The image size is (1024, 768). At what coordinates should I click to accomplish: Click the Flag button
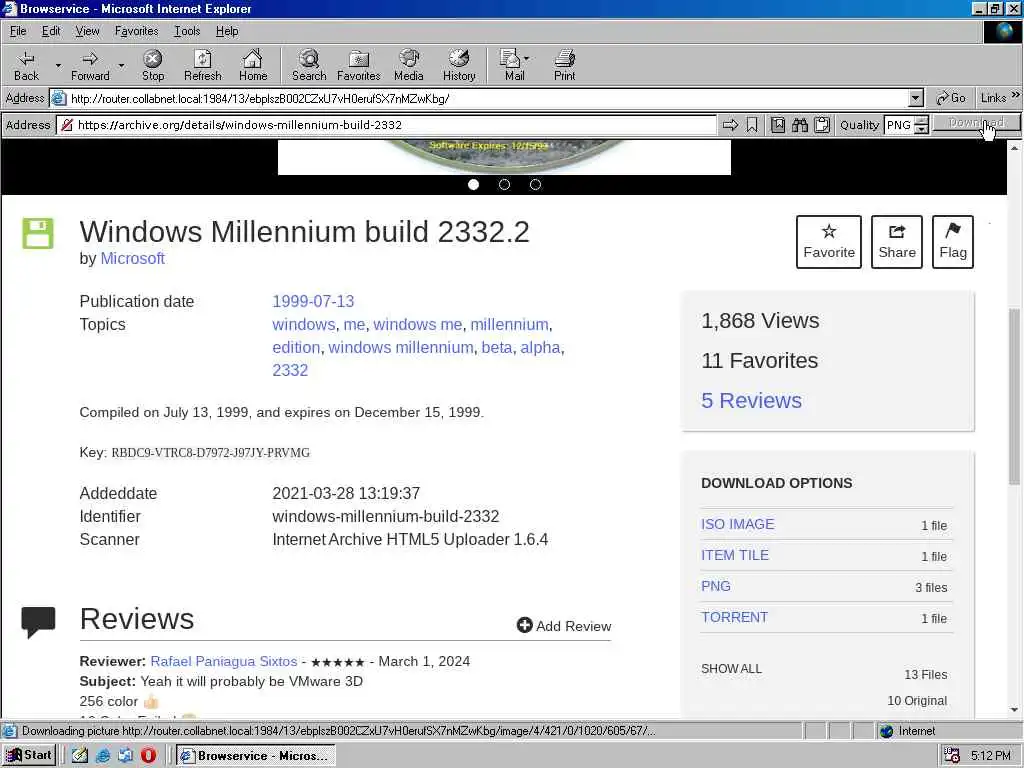tap(953, 242)
